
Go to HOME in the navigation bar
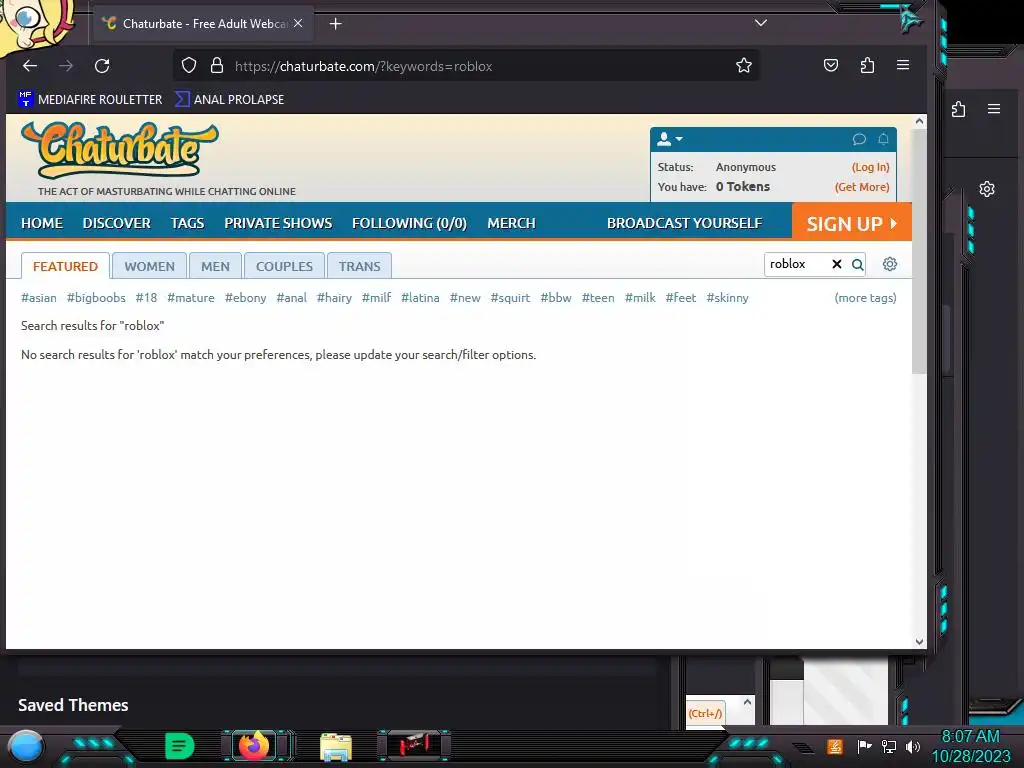point(42,223)
